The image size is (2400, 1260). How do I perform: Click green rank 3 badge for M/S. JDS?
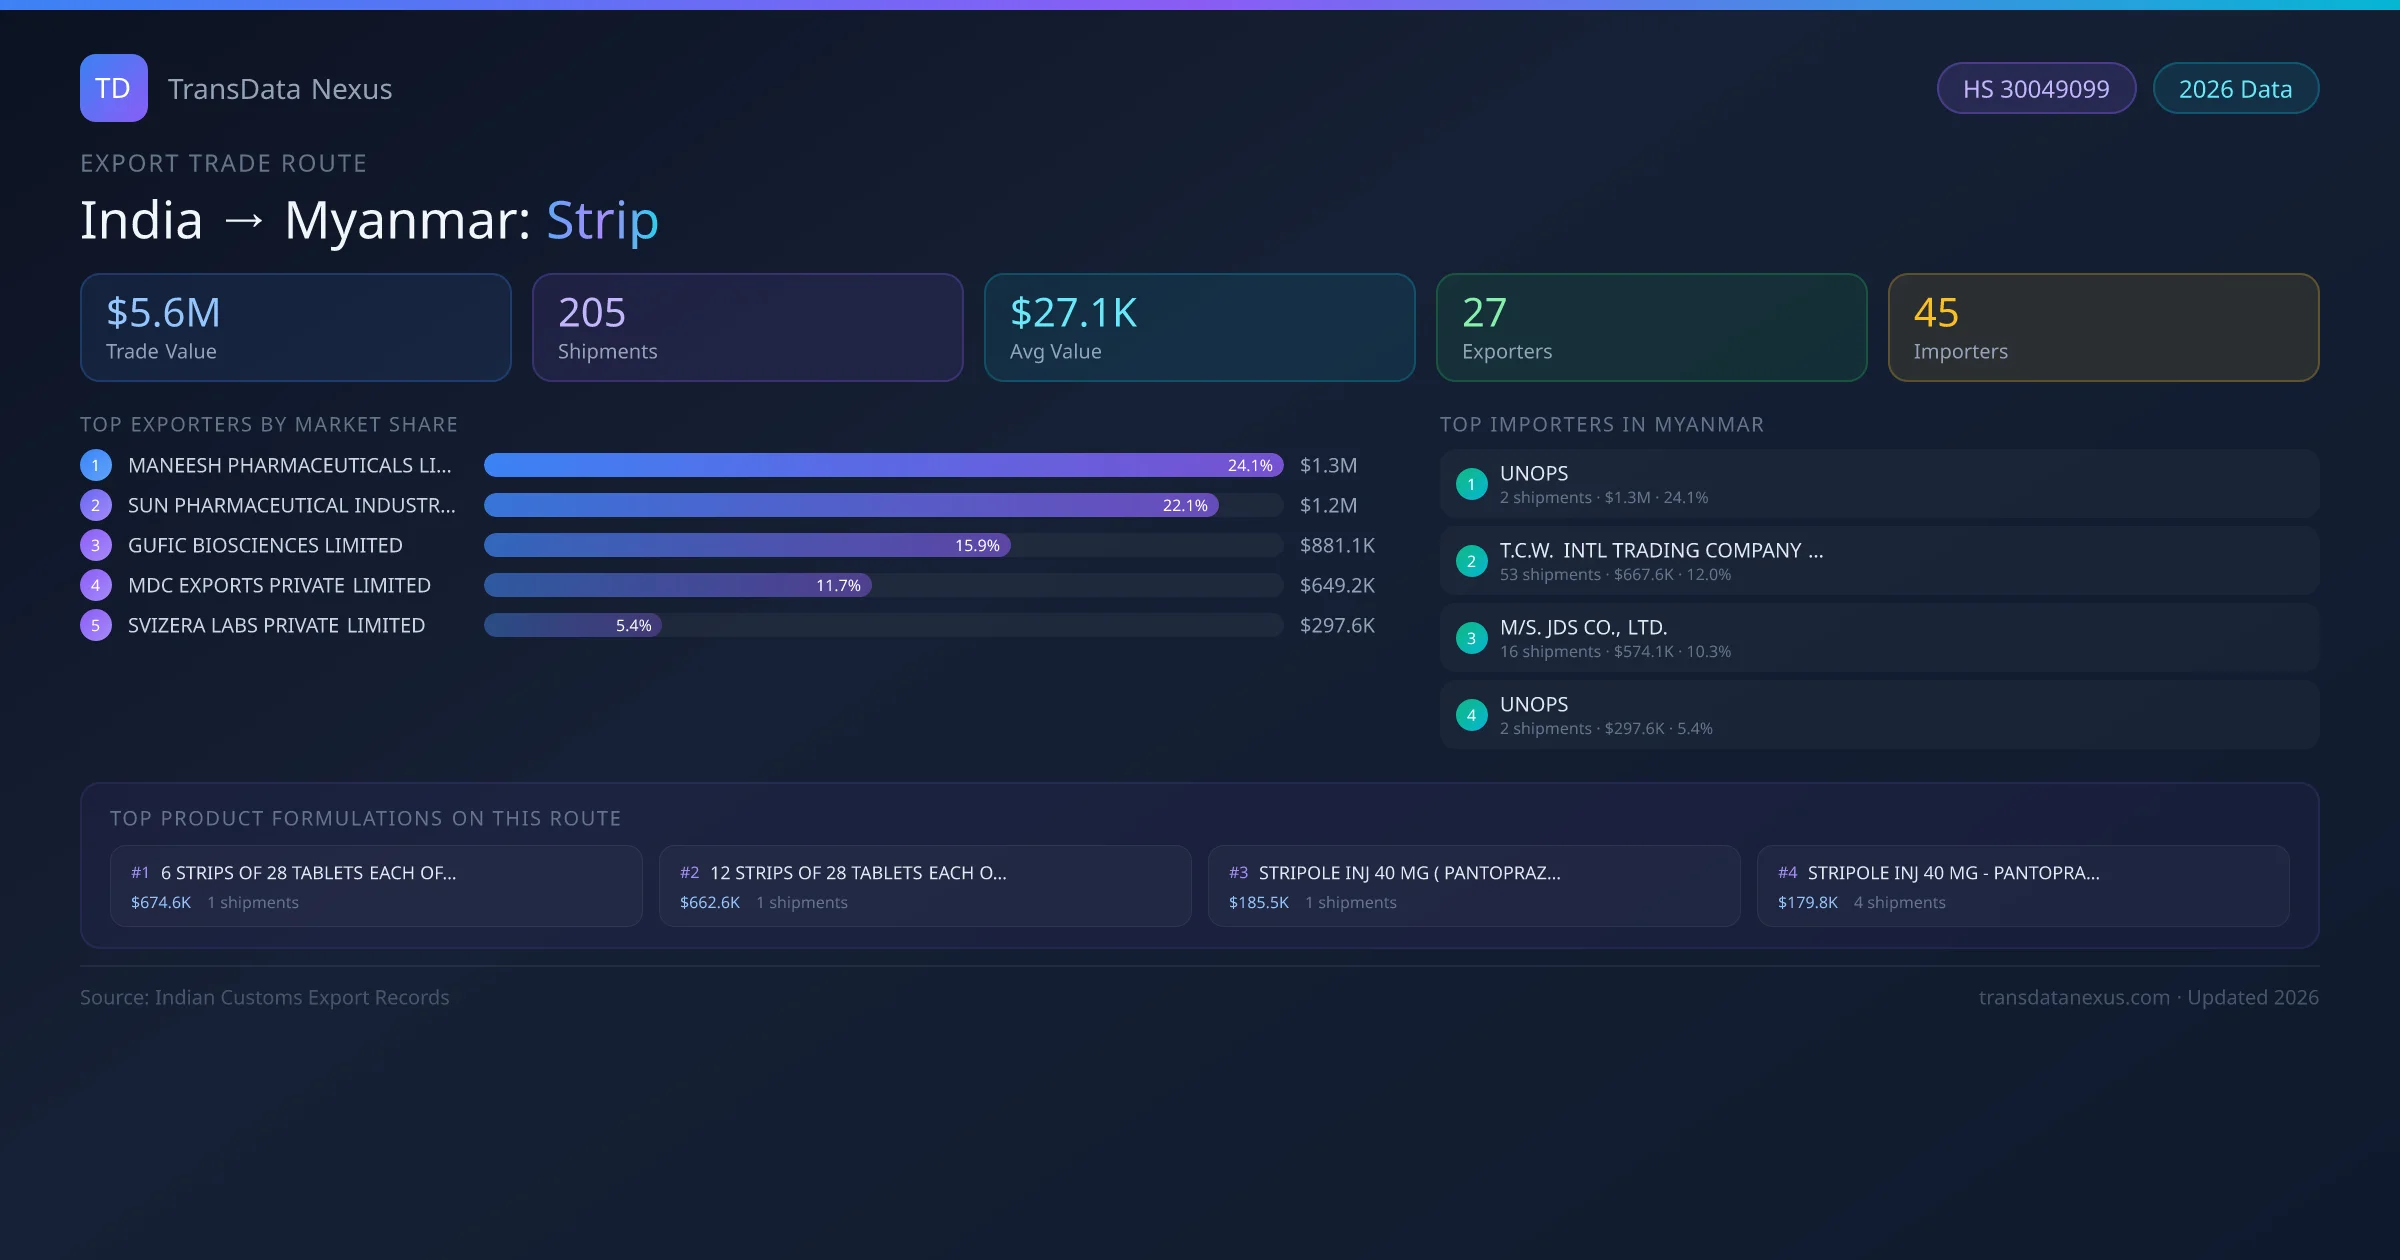click(x=1471, y=638)
